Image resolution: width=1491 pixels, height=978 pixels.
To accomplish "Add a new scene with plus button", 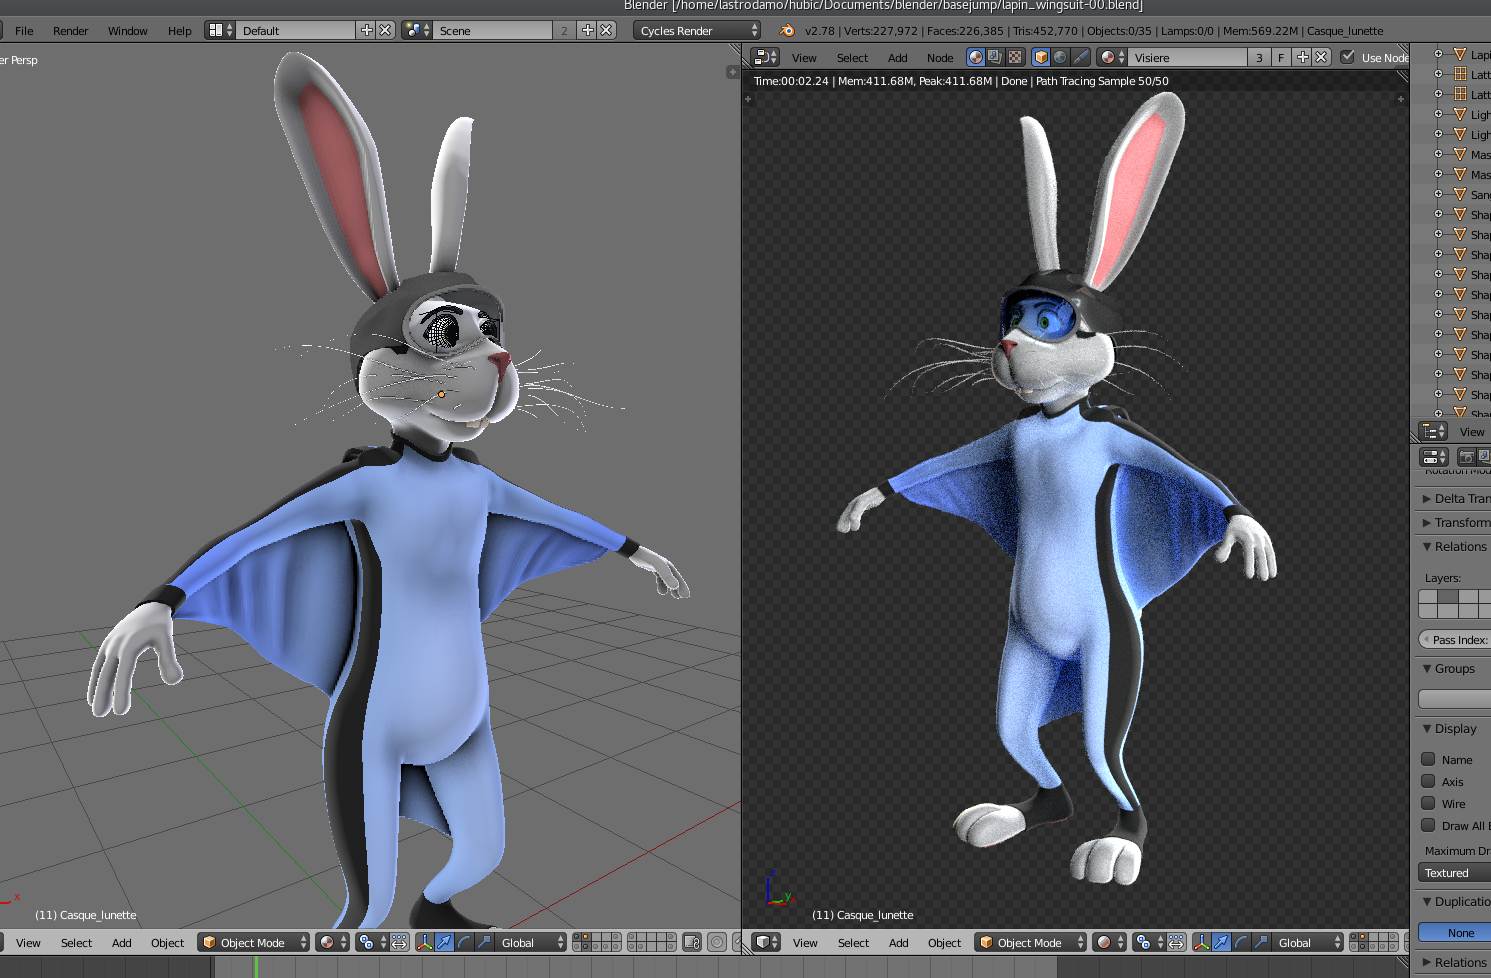I will coord(588,30).
